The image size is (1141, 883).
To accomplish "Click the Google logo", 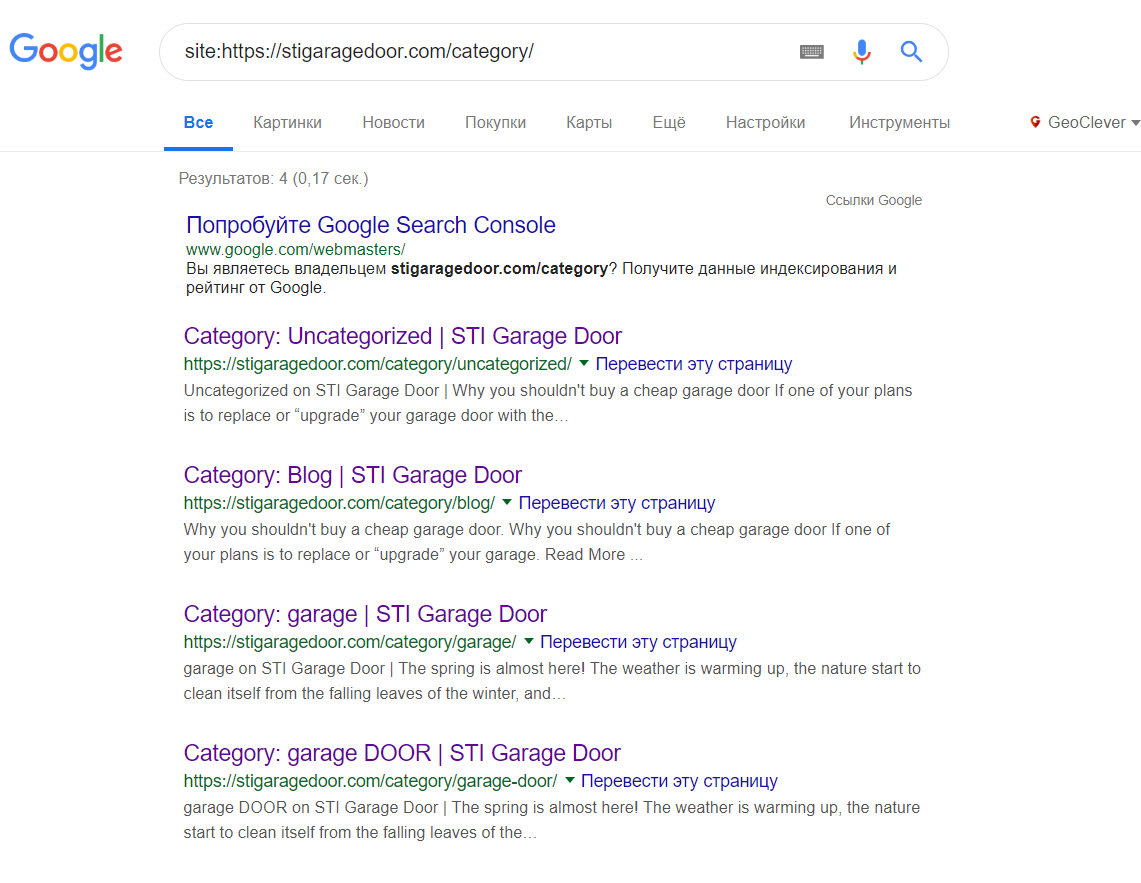I will 65,51.
